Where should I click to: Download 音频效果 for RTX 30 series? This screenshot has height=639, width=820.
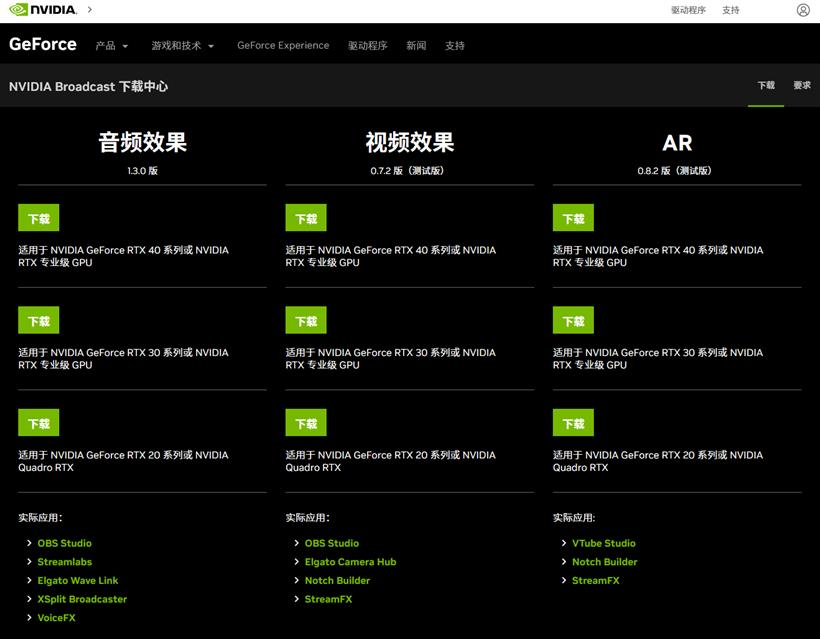[39, 320]
